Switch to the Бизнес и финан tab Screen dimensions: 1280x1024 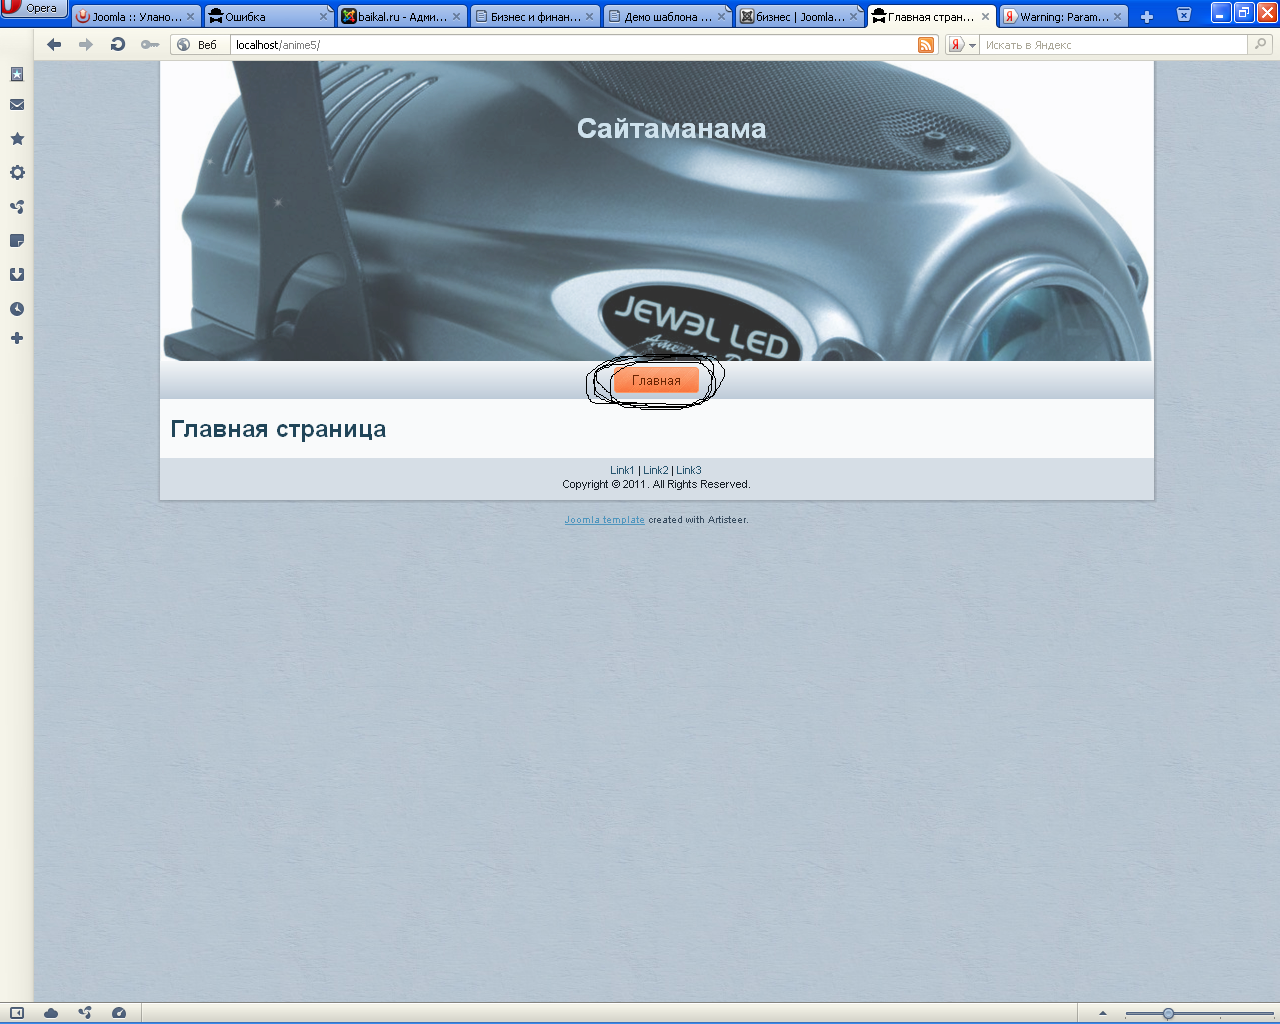click(534, 17)
